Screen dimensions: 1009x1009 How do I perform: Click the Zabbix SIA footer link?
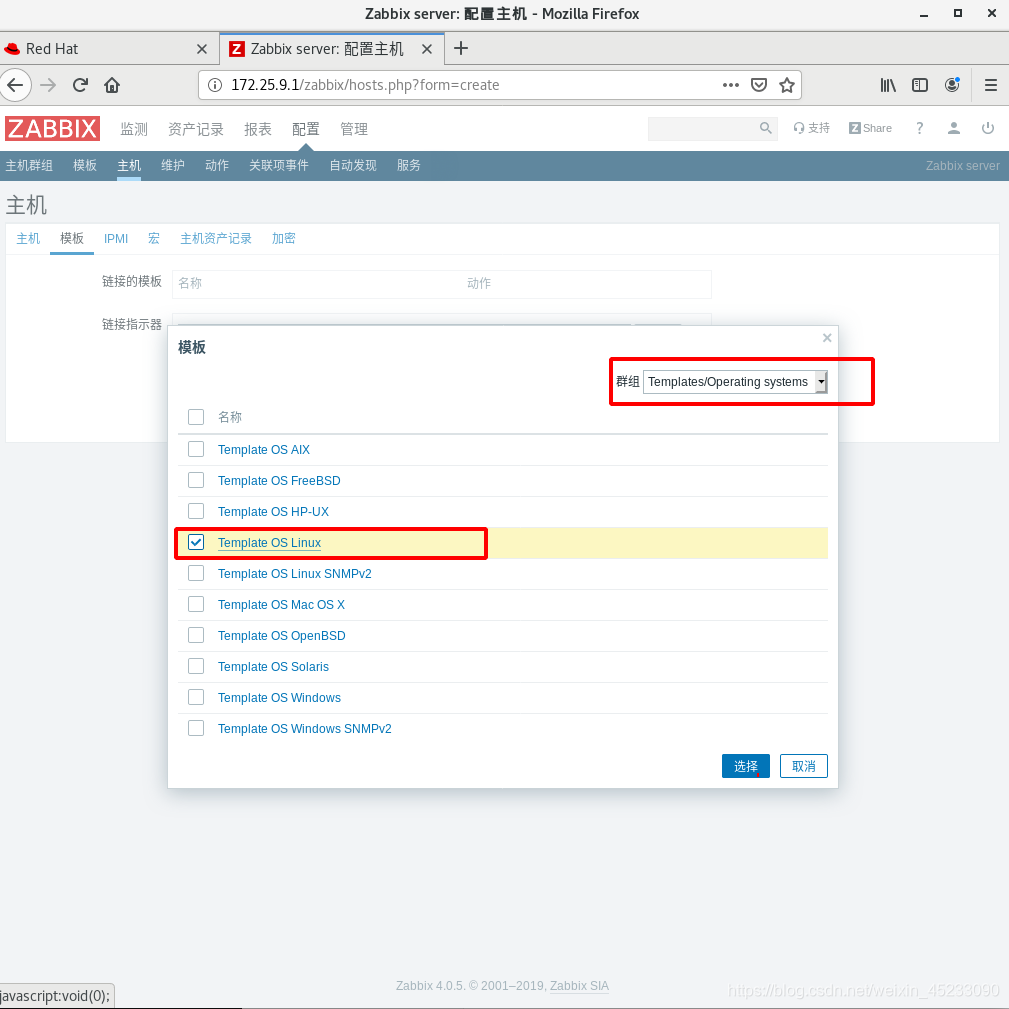(x=579, y=986)
